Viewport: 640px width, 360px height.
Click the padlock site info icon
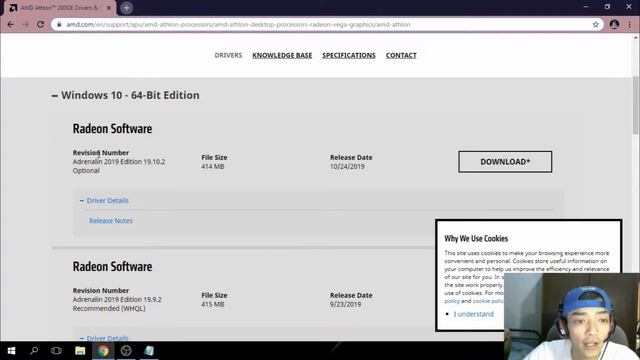pyautogui.click(x=59, y=24)
